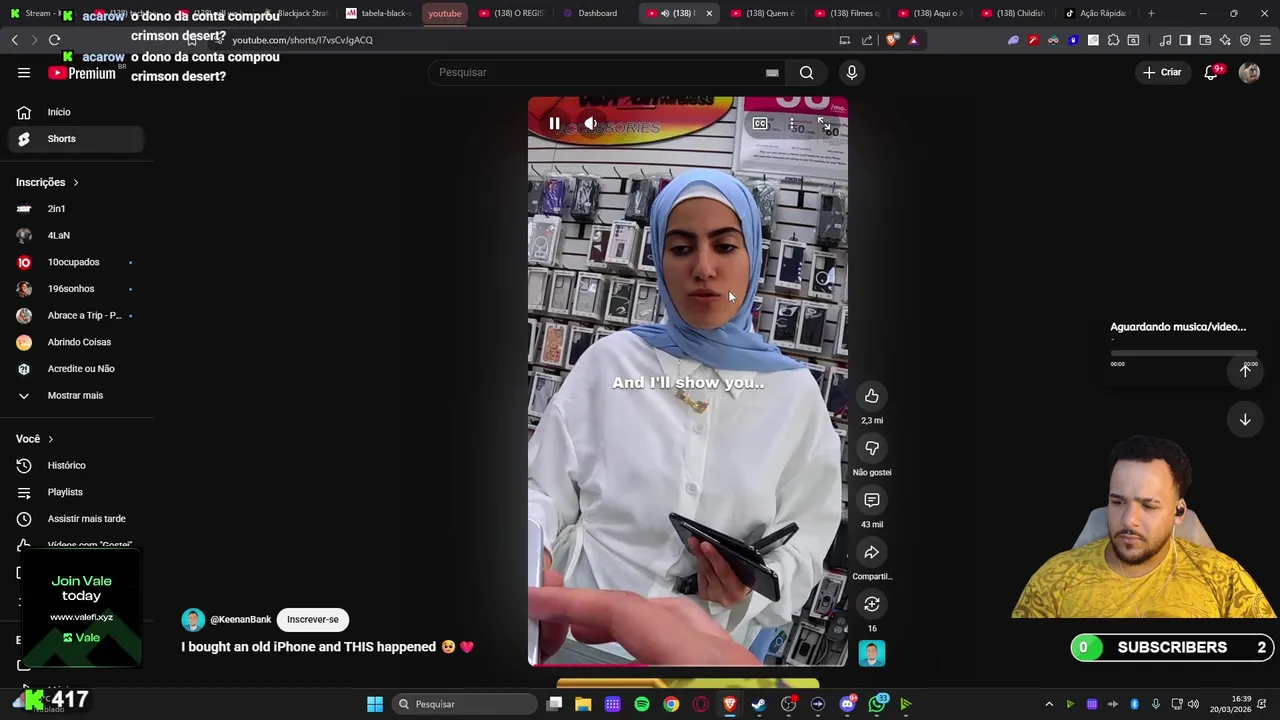
Task: Open the Short's three-dot more options menu
Action: click(x=792, y=124)
